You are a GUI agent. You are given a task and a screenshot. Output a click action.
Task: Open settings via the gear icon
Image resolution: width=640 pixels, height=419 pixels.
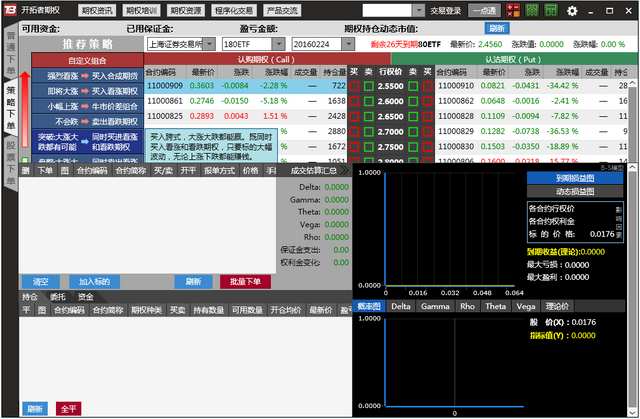572,11
